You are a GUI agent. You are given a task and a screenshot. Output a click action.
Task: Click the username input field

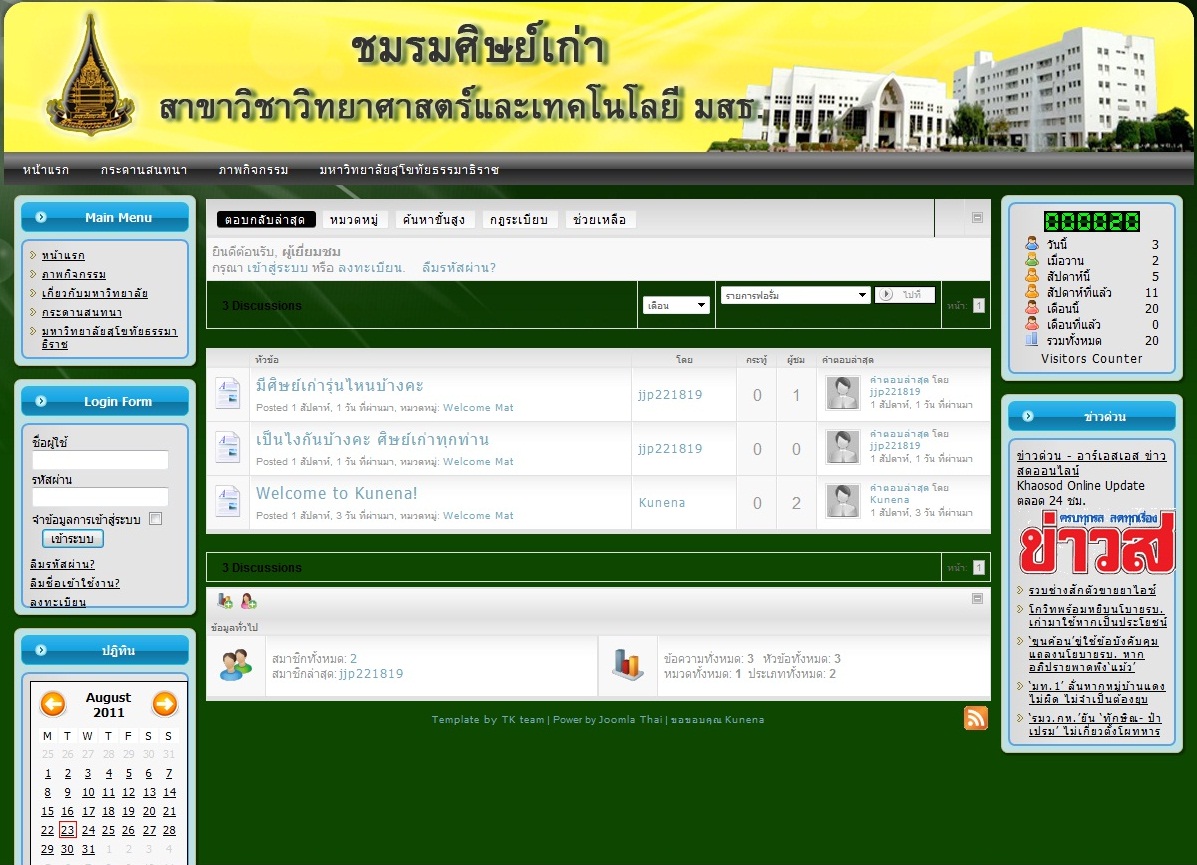(100, 460)
